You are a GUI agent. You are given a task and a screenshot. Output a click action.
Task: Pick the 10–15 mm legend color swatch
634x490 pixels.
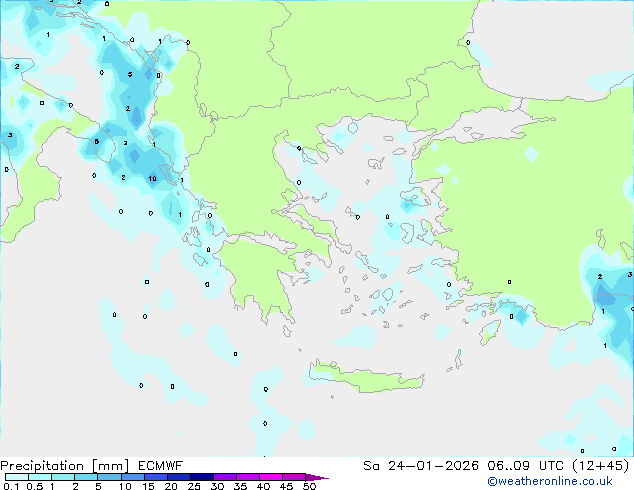pos(132,477)
